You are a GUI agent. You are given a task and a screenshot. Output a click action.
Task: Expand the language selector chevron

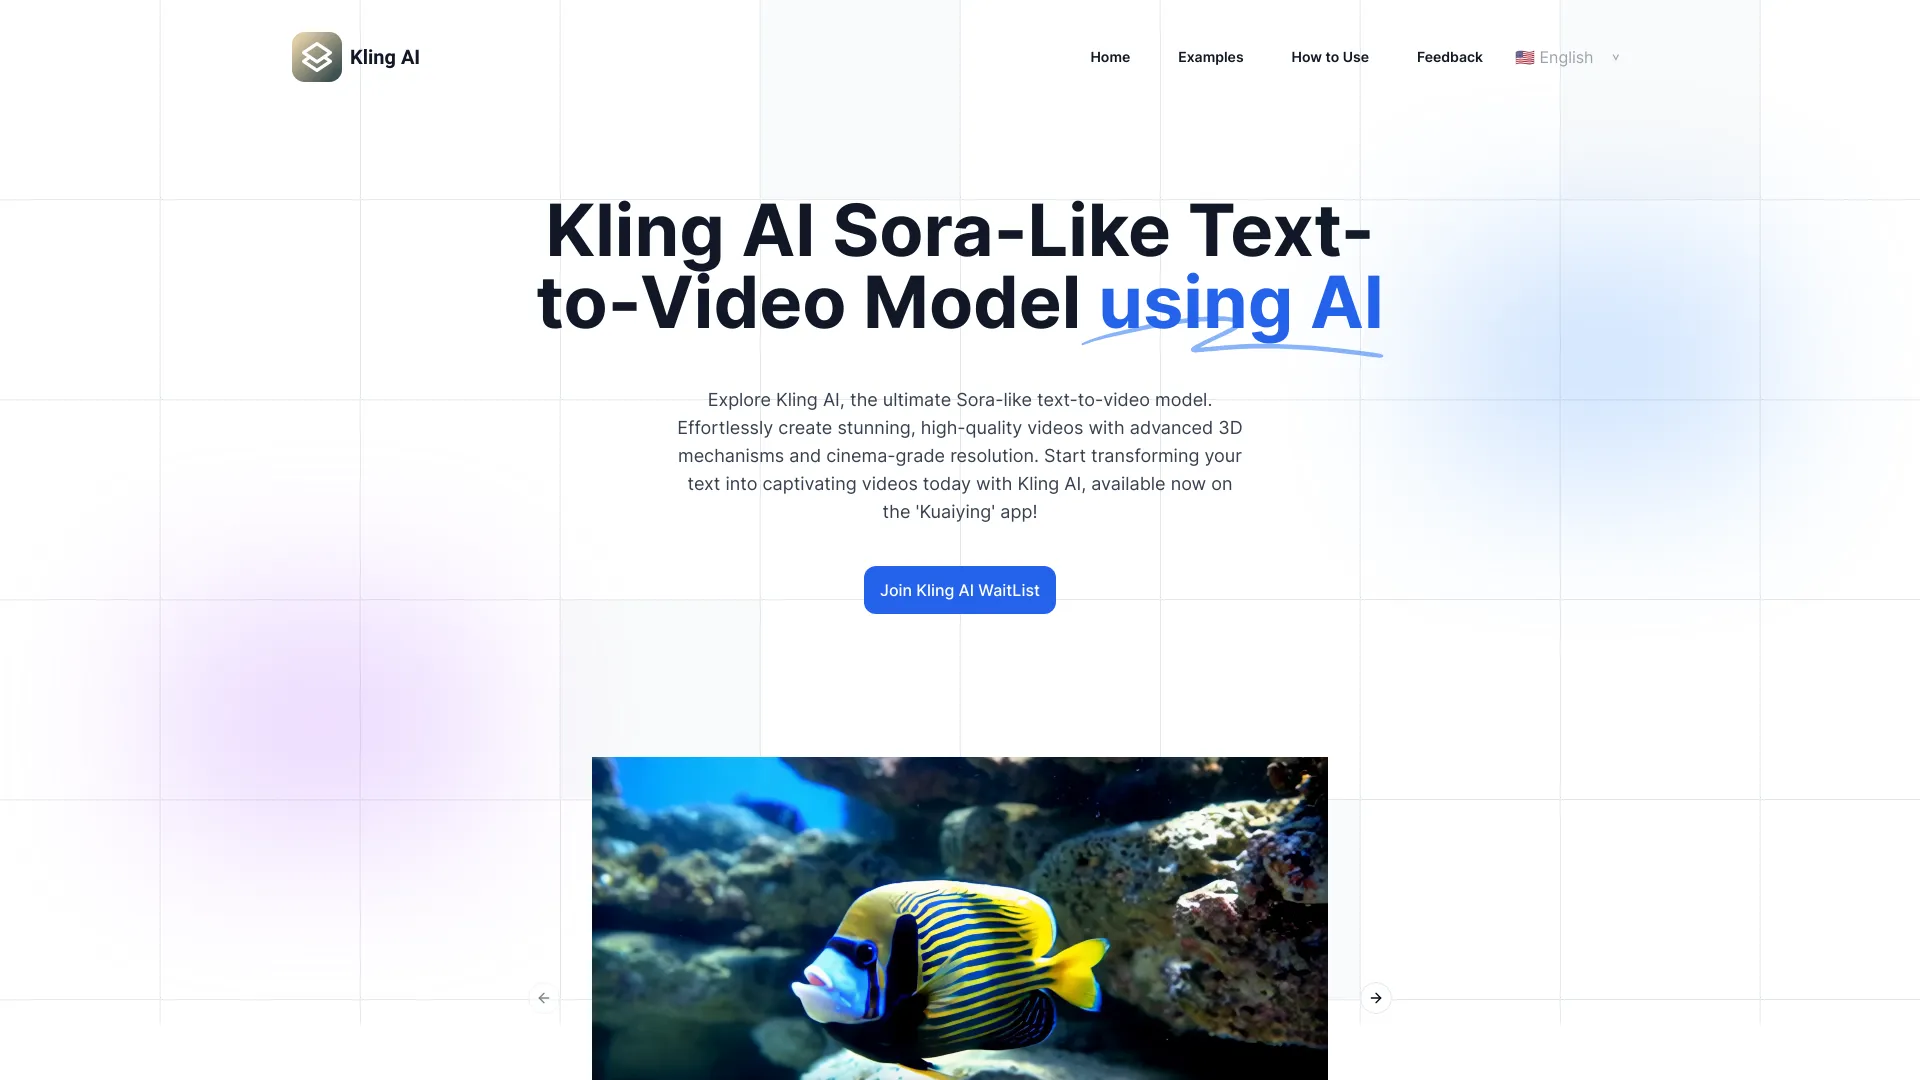point(1615,57)
